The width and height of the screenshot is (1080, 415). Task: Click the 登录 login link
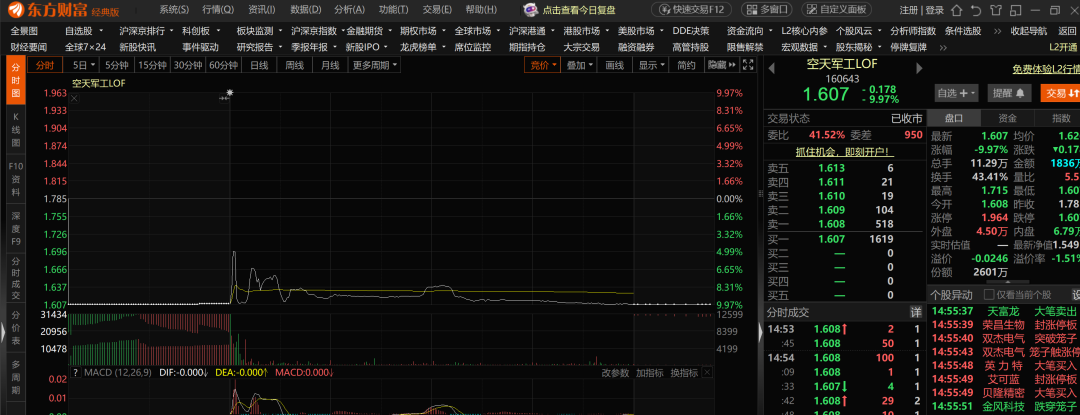(934, 10)
